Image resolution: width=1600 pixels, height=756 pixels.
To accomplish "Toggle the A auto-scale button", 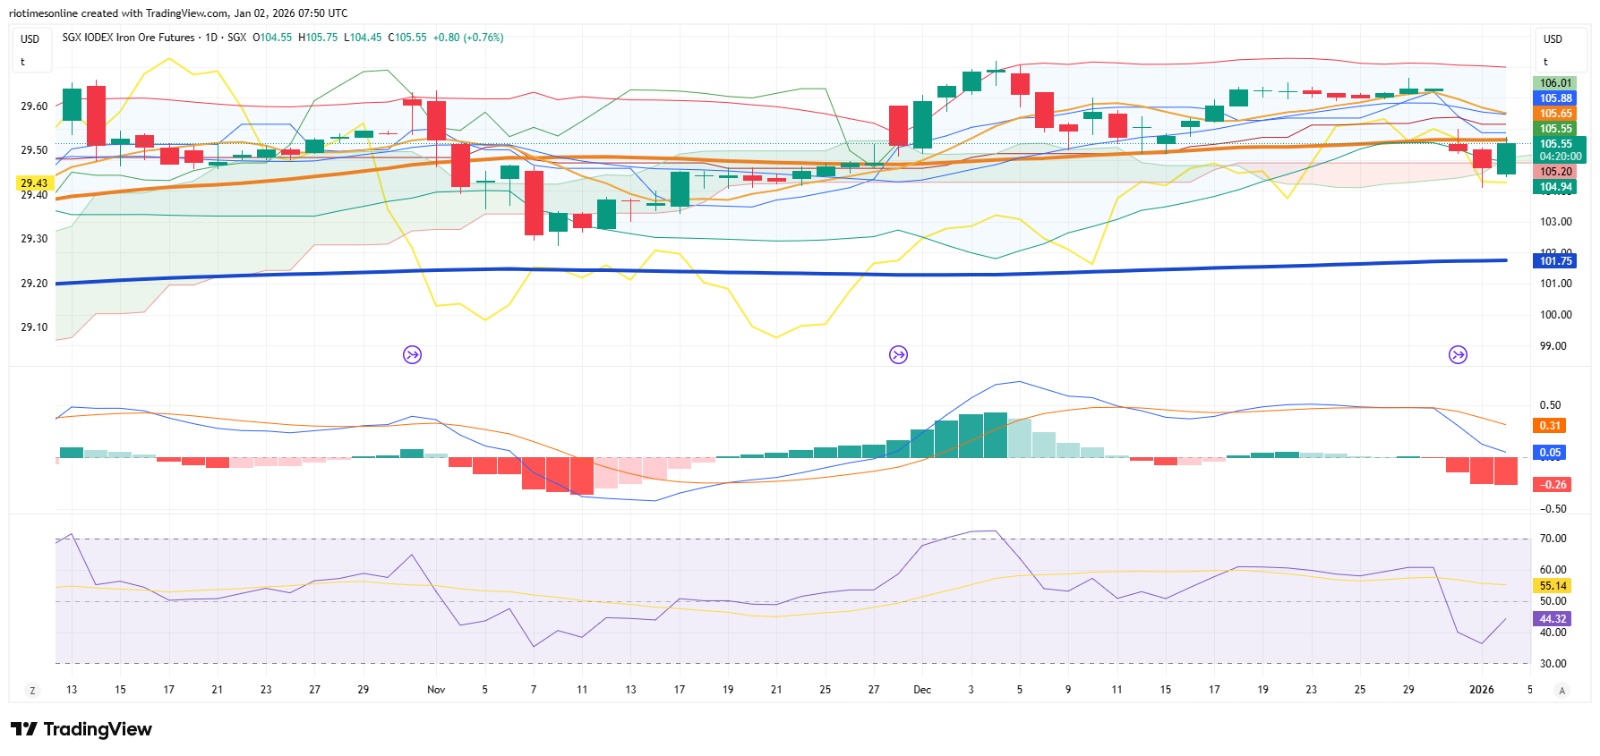I will pyautogui.click(x=1561, y=690).
